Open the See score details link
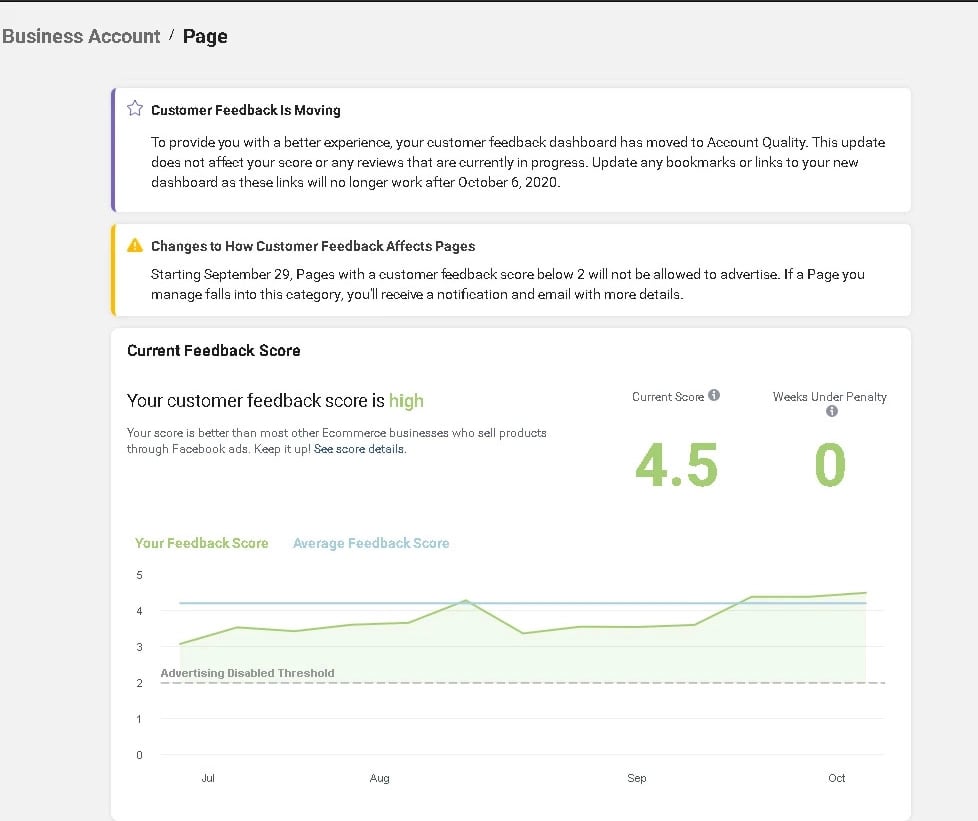The image size is (978, 821). tap(359, 449)
